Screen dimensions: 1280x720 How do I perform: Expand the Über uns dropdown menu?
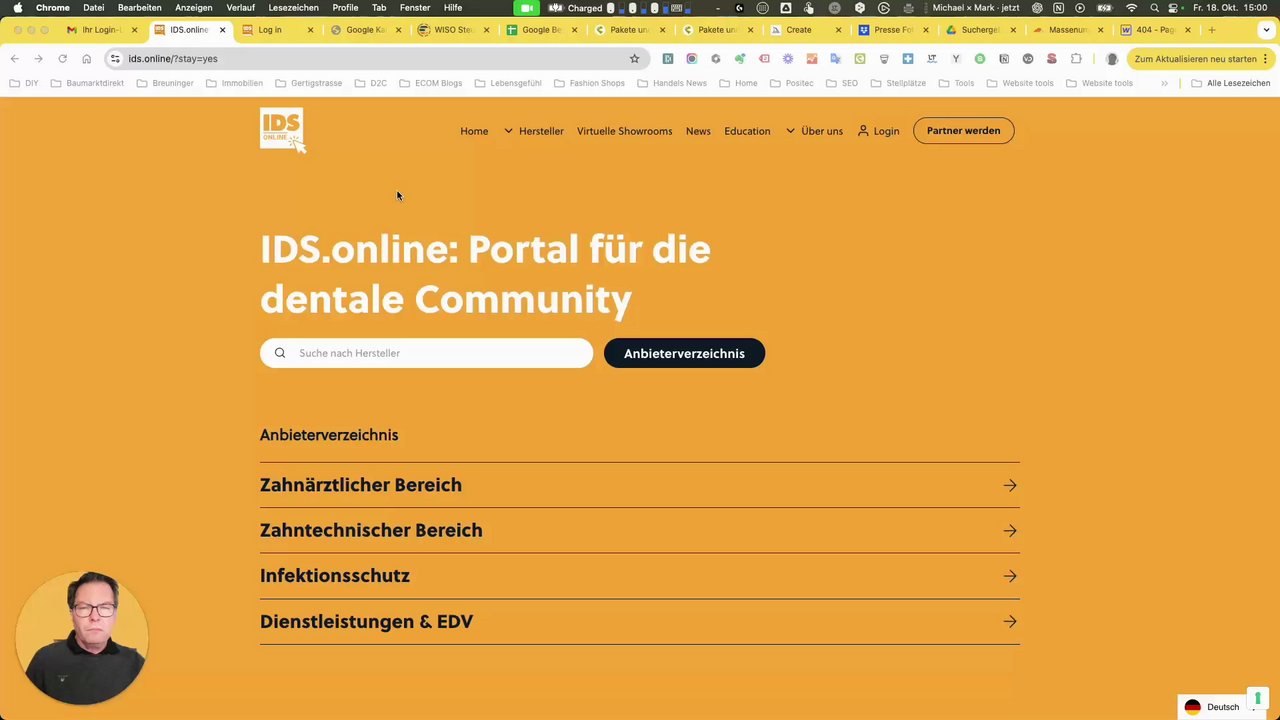tap(814, 131)
